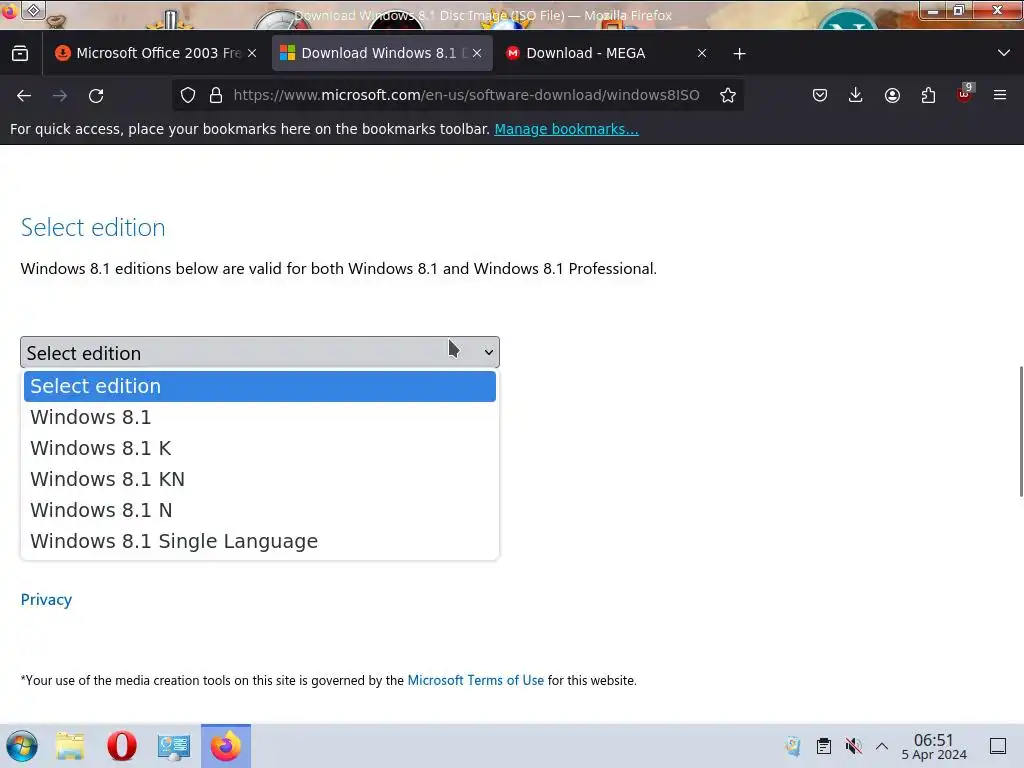1024x768 pixels.
Task: Select Windows 8.1 edition option
Action: (260, 417)
